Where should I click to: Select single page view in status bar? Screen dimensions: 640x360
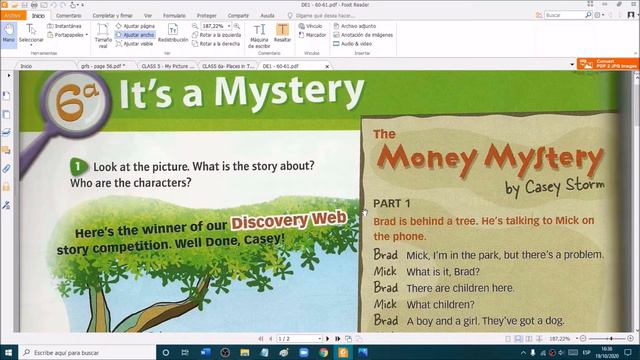pyautogui.click(x=508, y=339)
